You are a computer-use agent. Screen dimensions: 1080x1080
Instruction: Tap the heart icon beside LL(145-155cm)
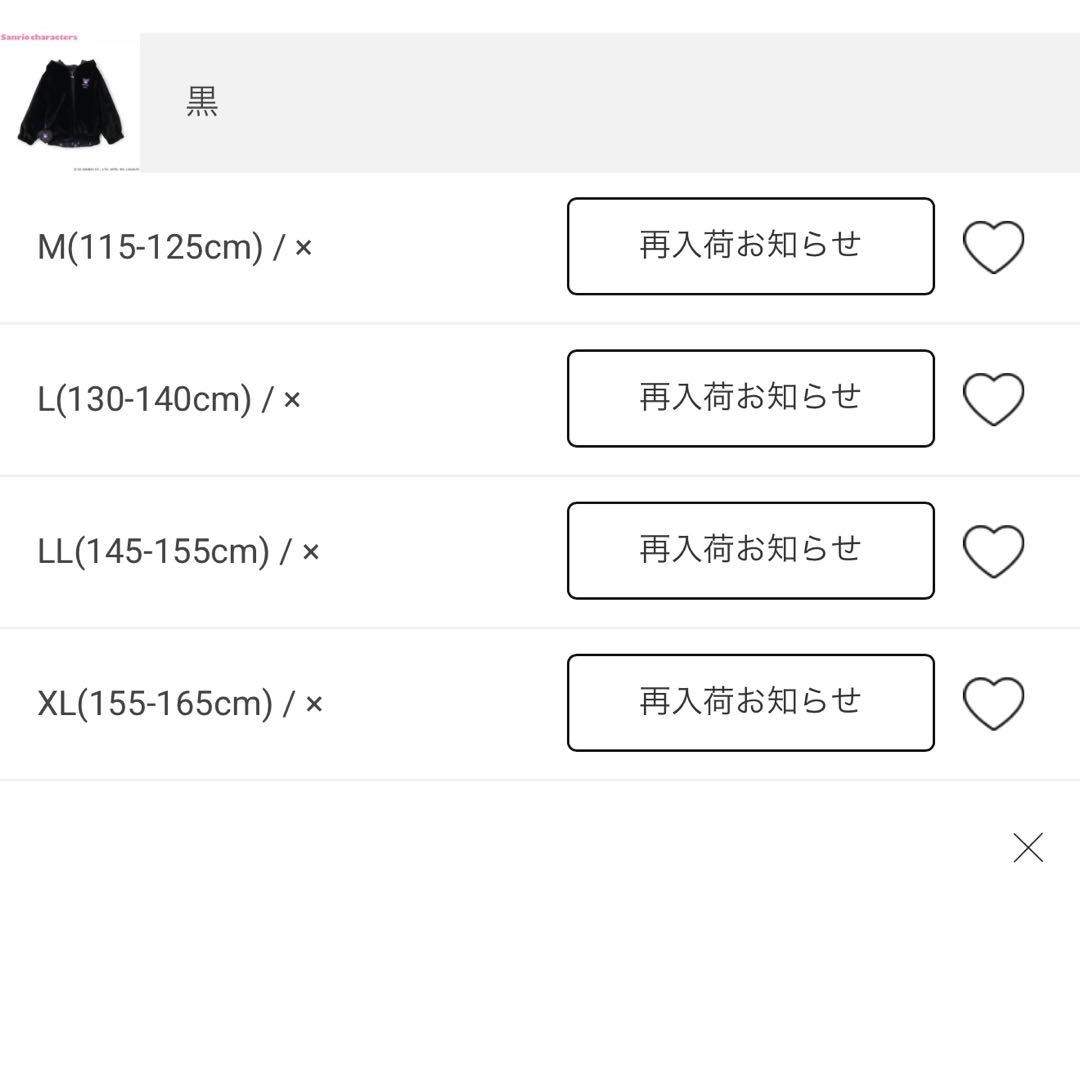pyautogui.click(x=993, y=550)
